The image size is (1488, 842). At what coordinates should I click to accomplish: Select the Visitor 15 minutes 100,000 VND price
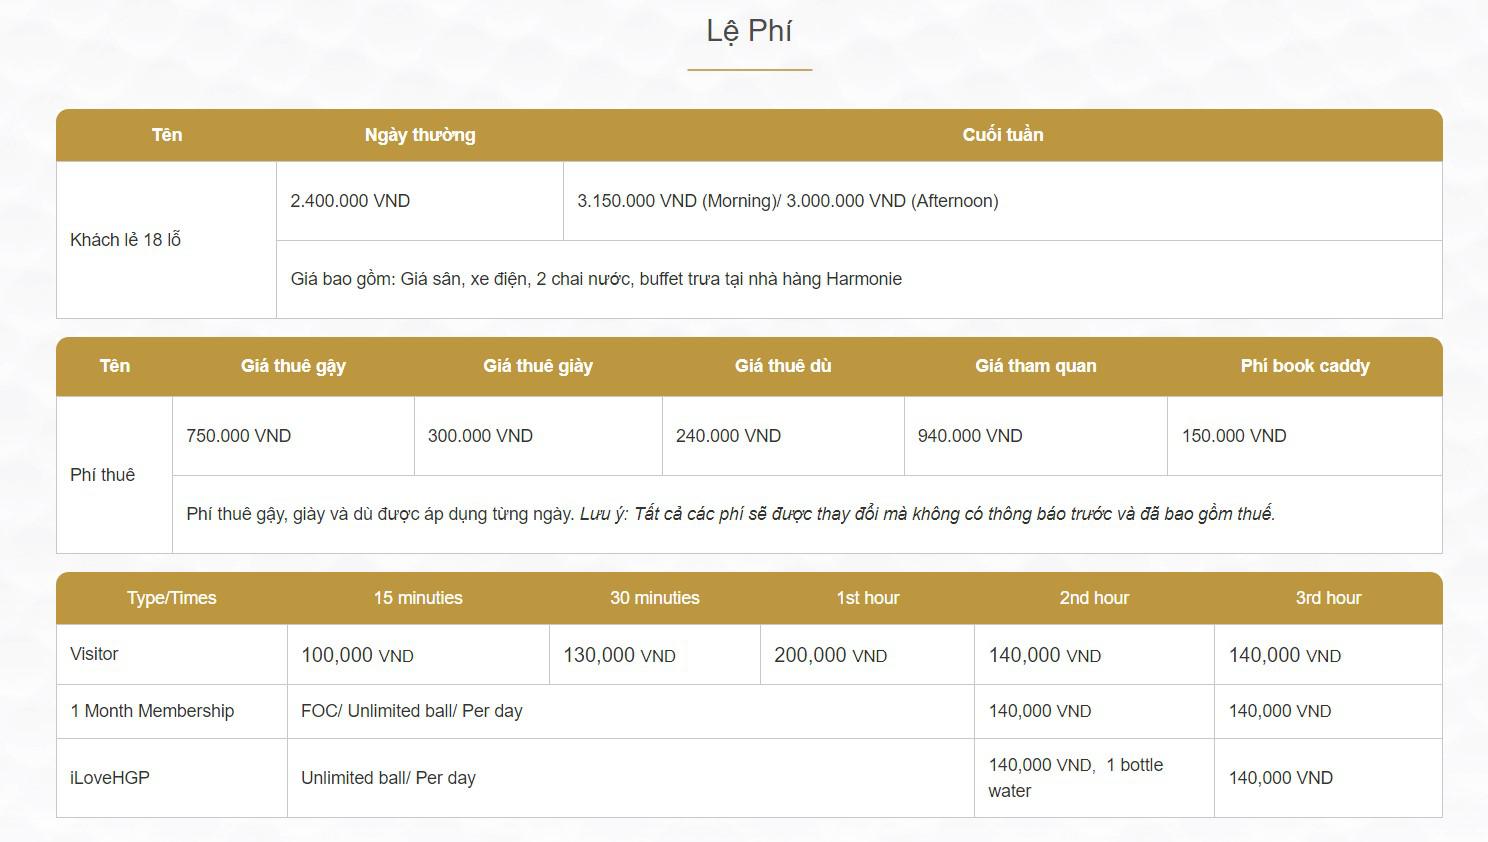[357, 656]
